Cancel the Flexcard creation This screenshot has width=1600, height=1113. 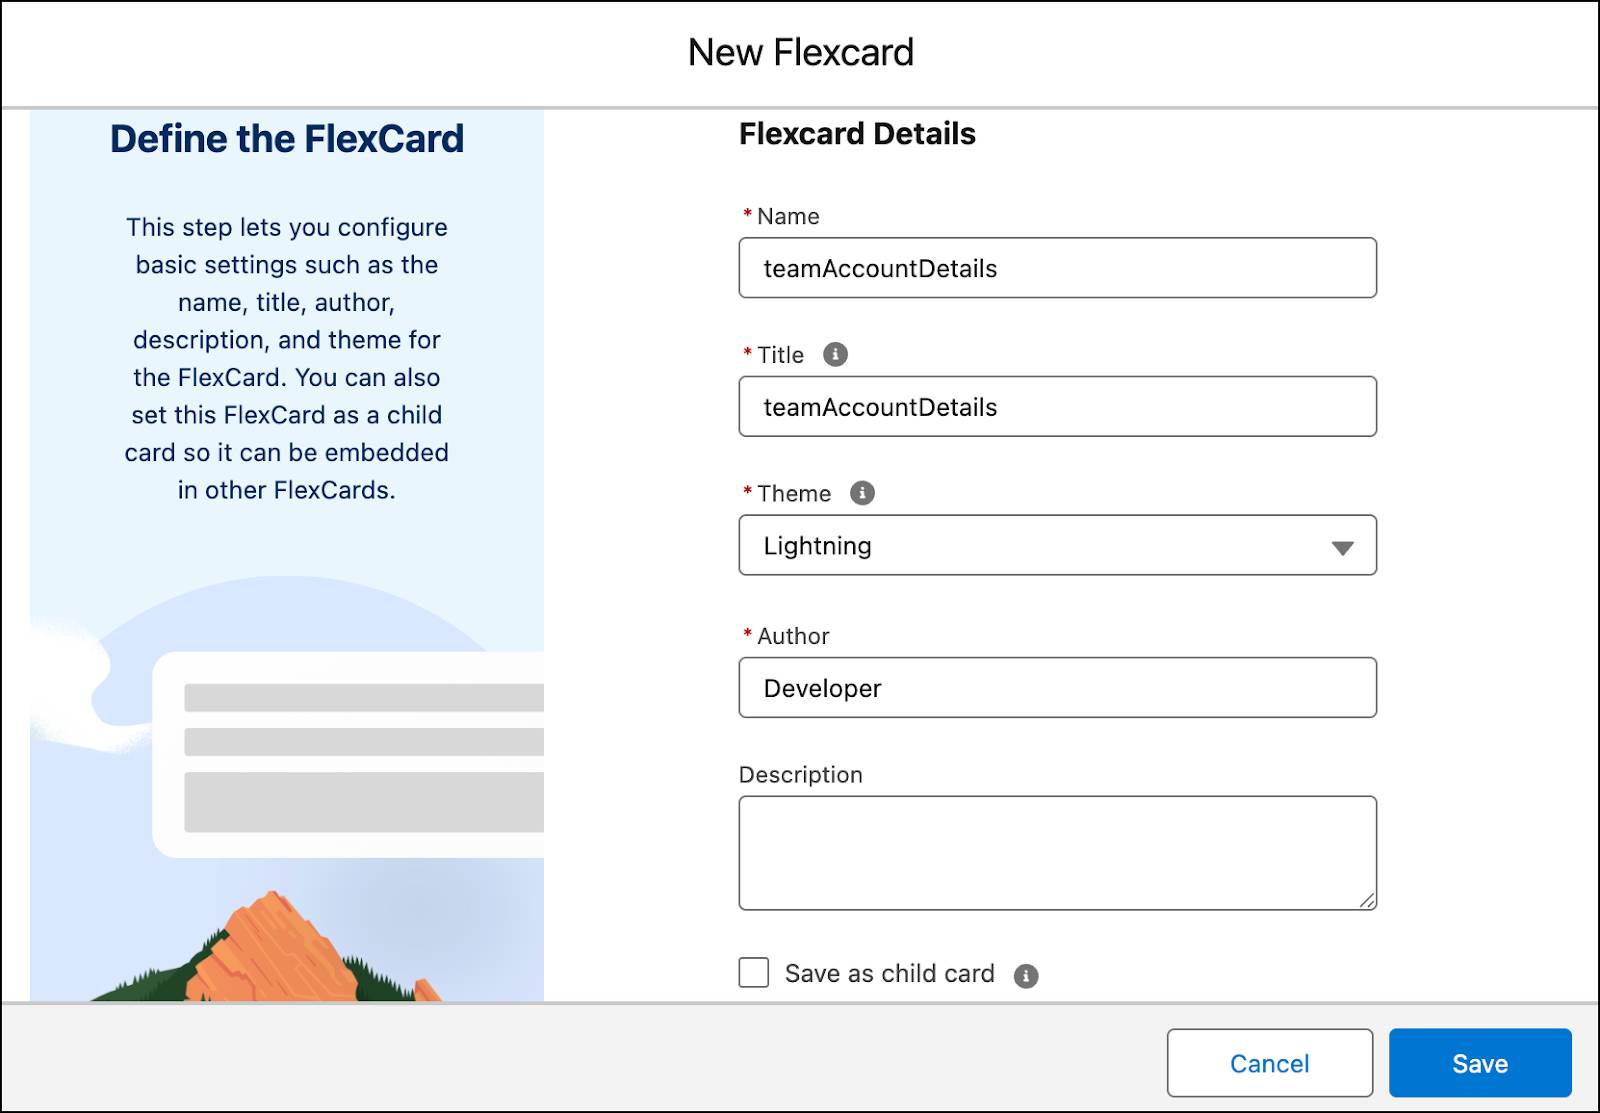[x=1269, y=1063]
